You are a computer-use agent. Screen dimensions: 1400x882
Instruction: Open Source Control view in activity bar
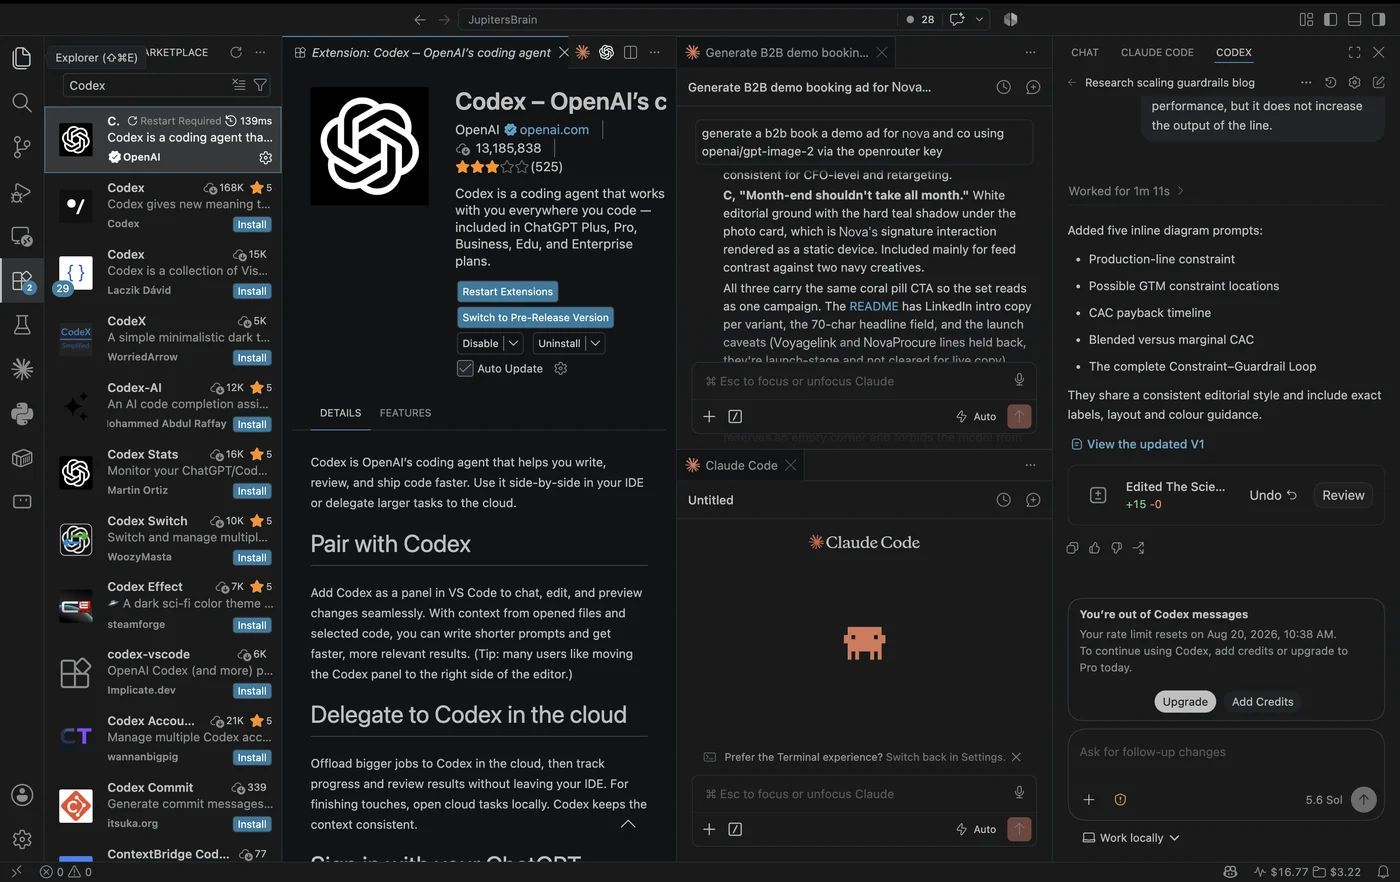[x=21, y=147]
